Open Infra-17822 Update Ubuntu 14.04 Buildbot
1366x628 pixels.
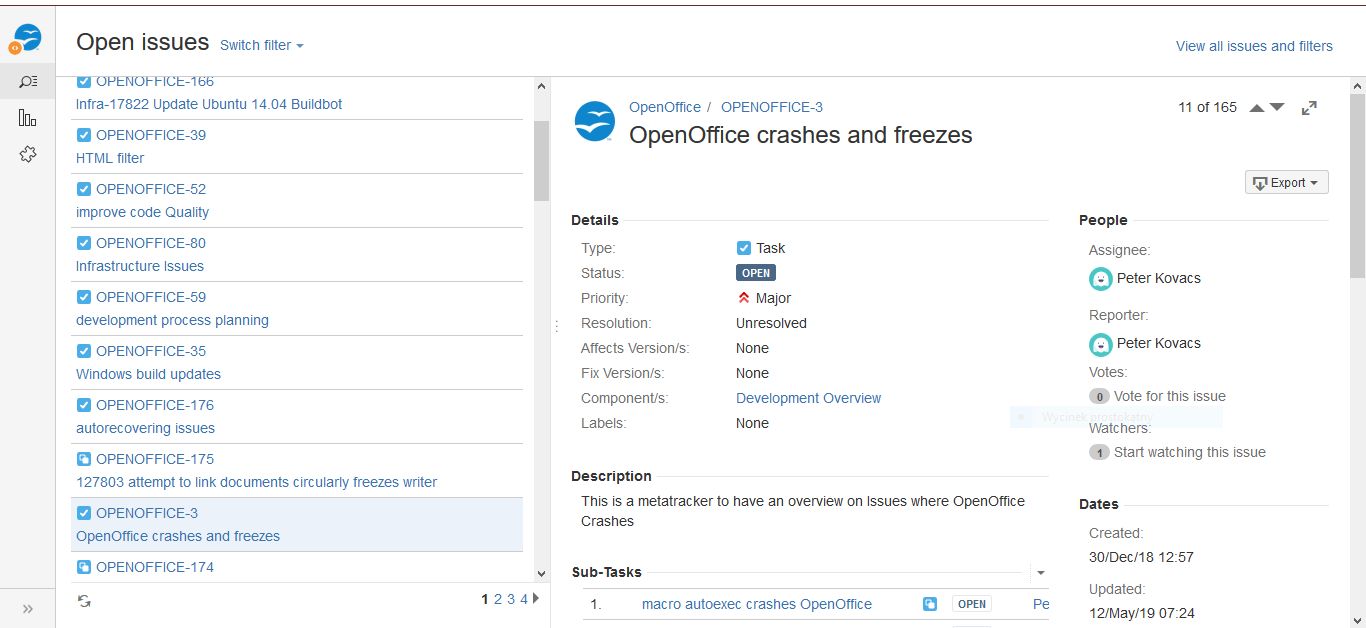pos(210,104)
